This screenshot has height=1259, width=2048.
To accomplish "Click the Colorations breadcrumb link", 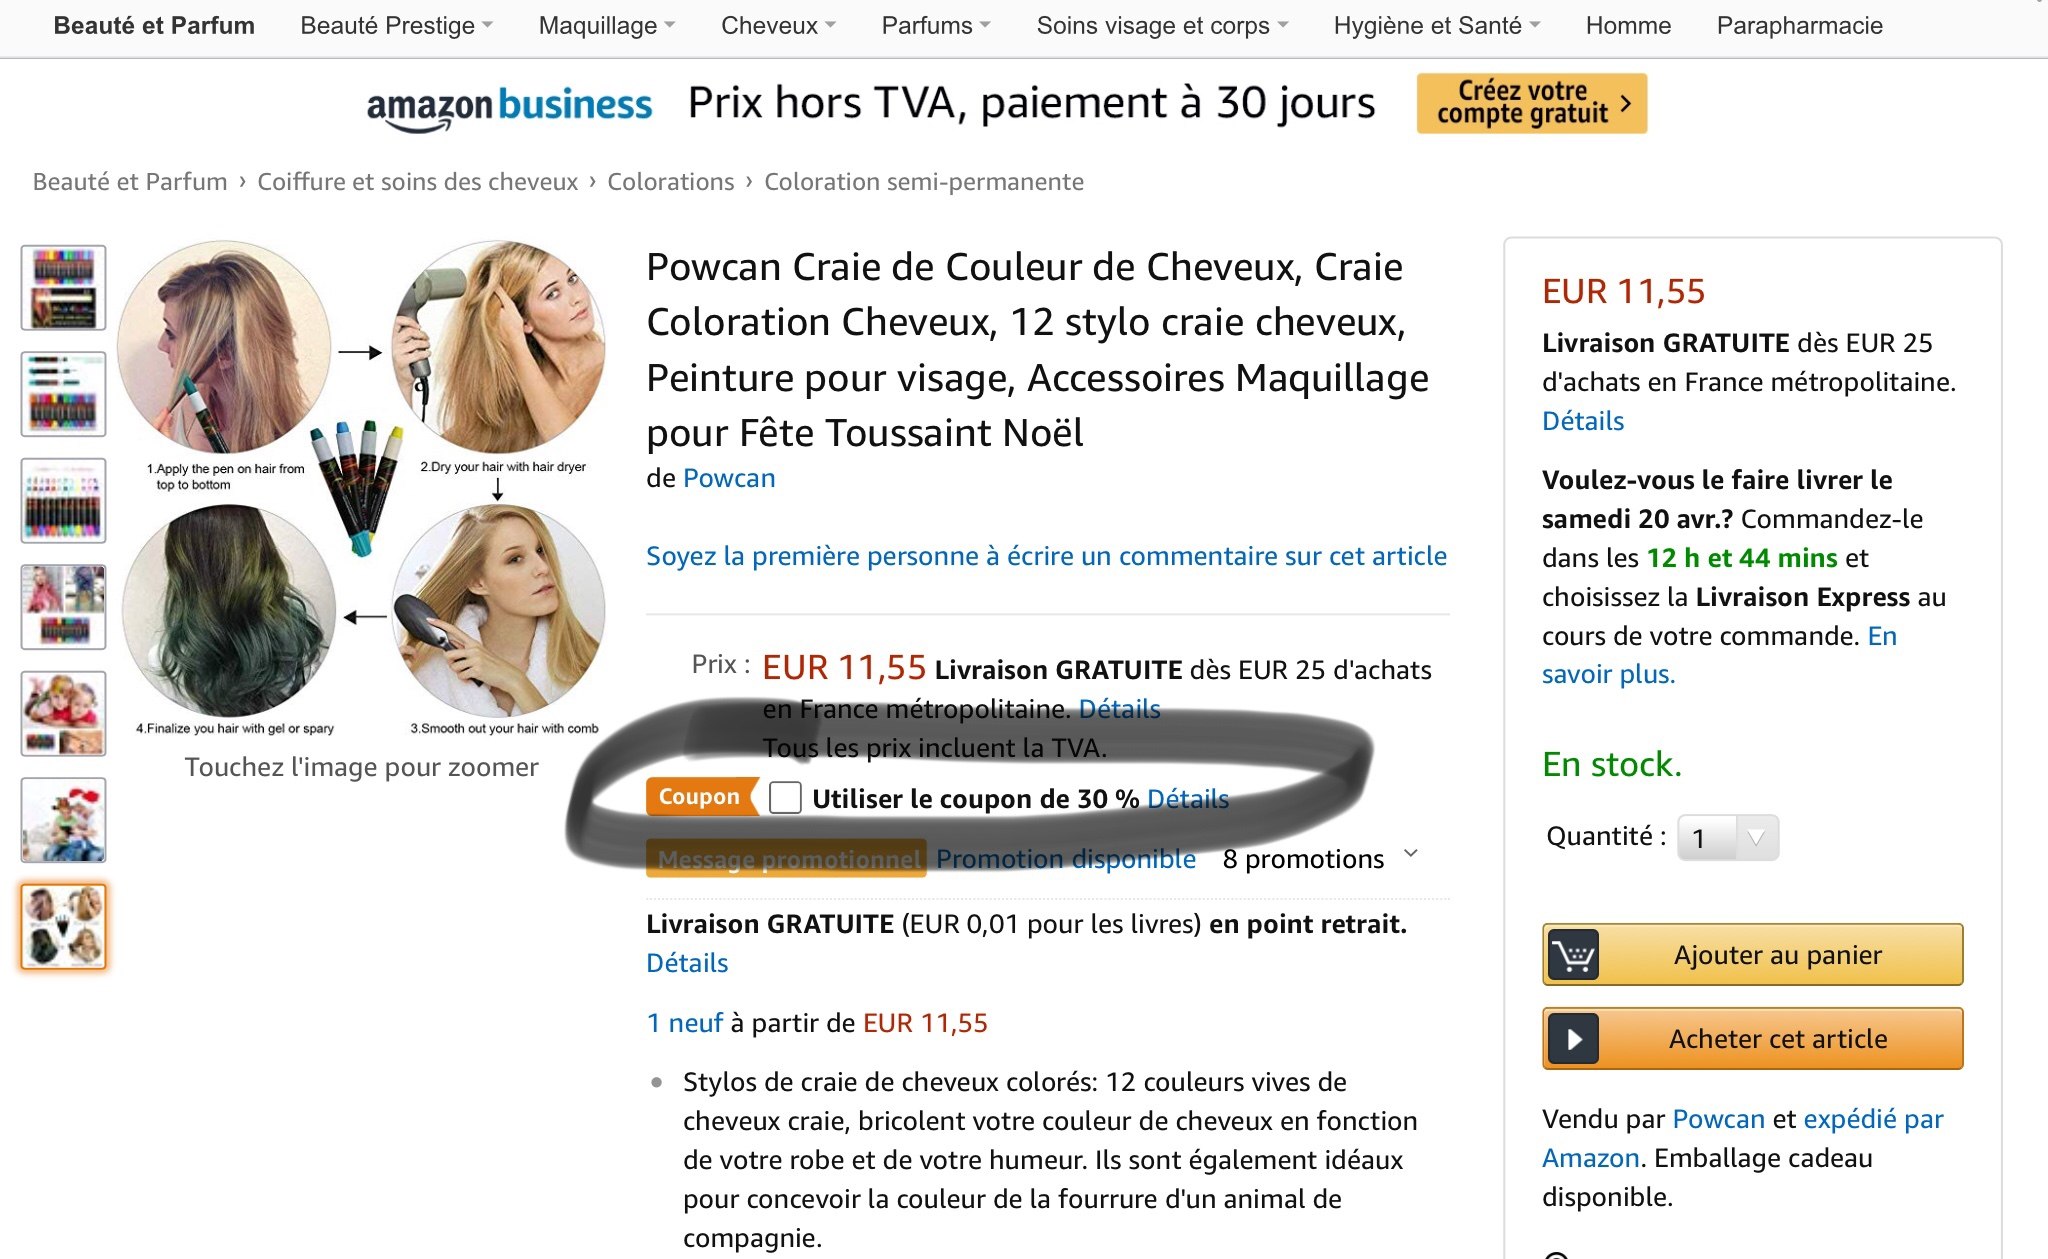I will pyautogui.click(x=671, y=182).
